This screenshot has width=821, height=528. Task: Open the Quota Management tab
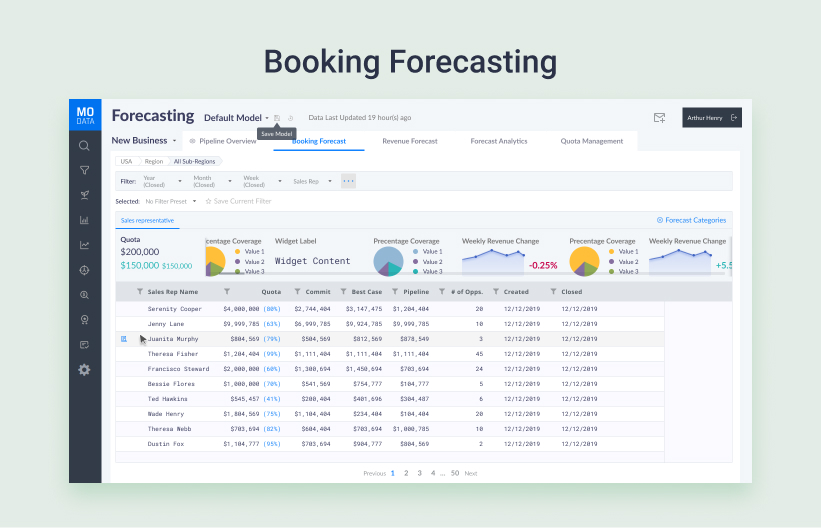(x=591, y=141)
